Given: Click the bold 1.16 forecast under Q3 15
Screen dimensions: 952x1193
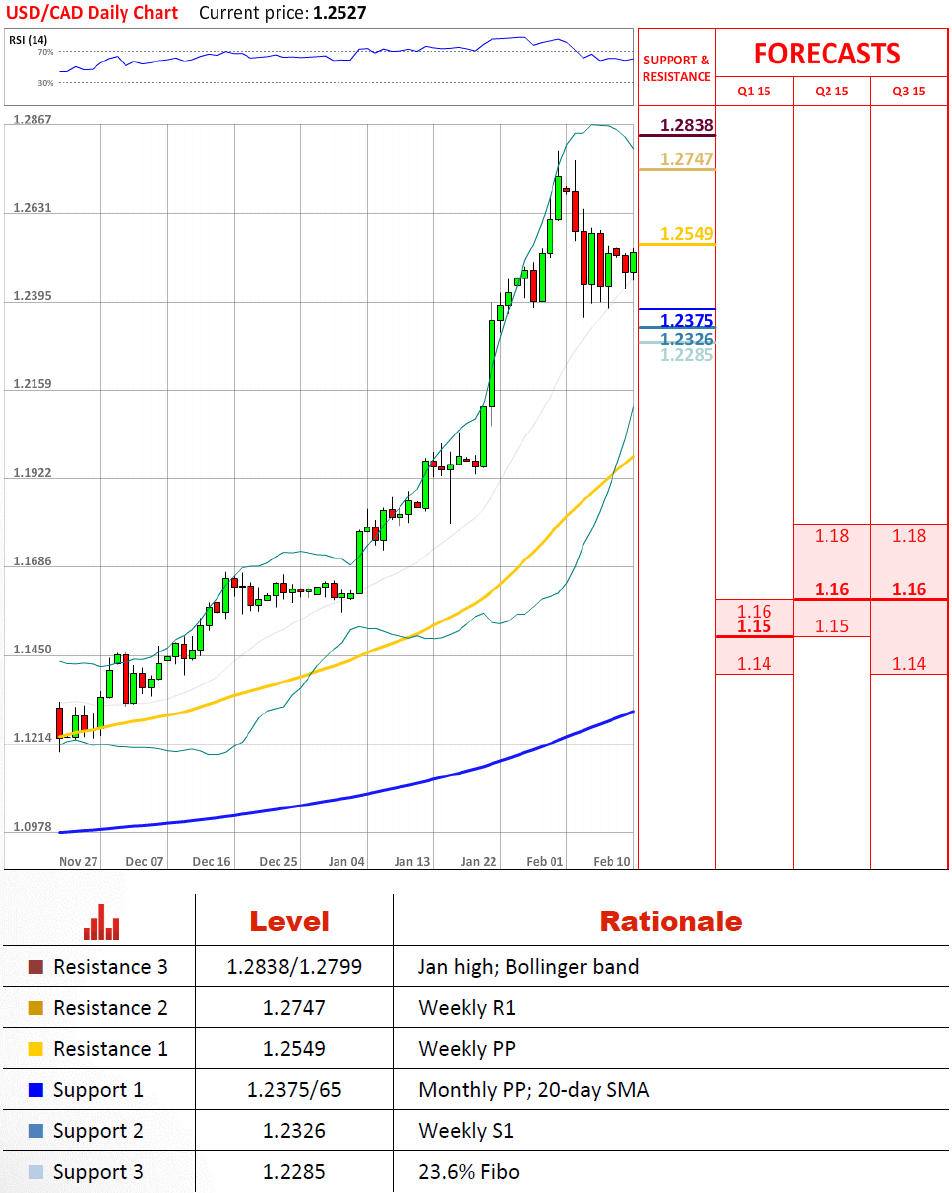Looking at the screenshot, I should coord(909,589).
